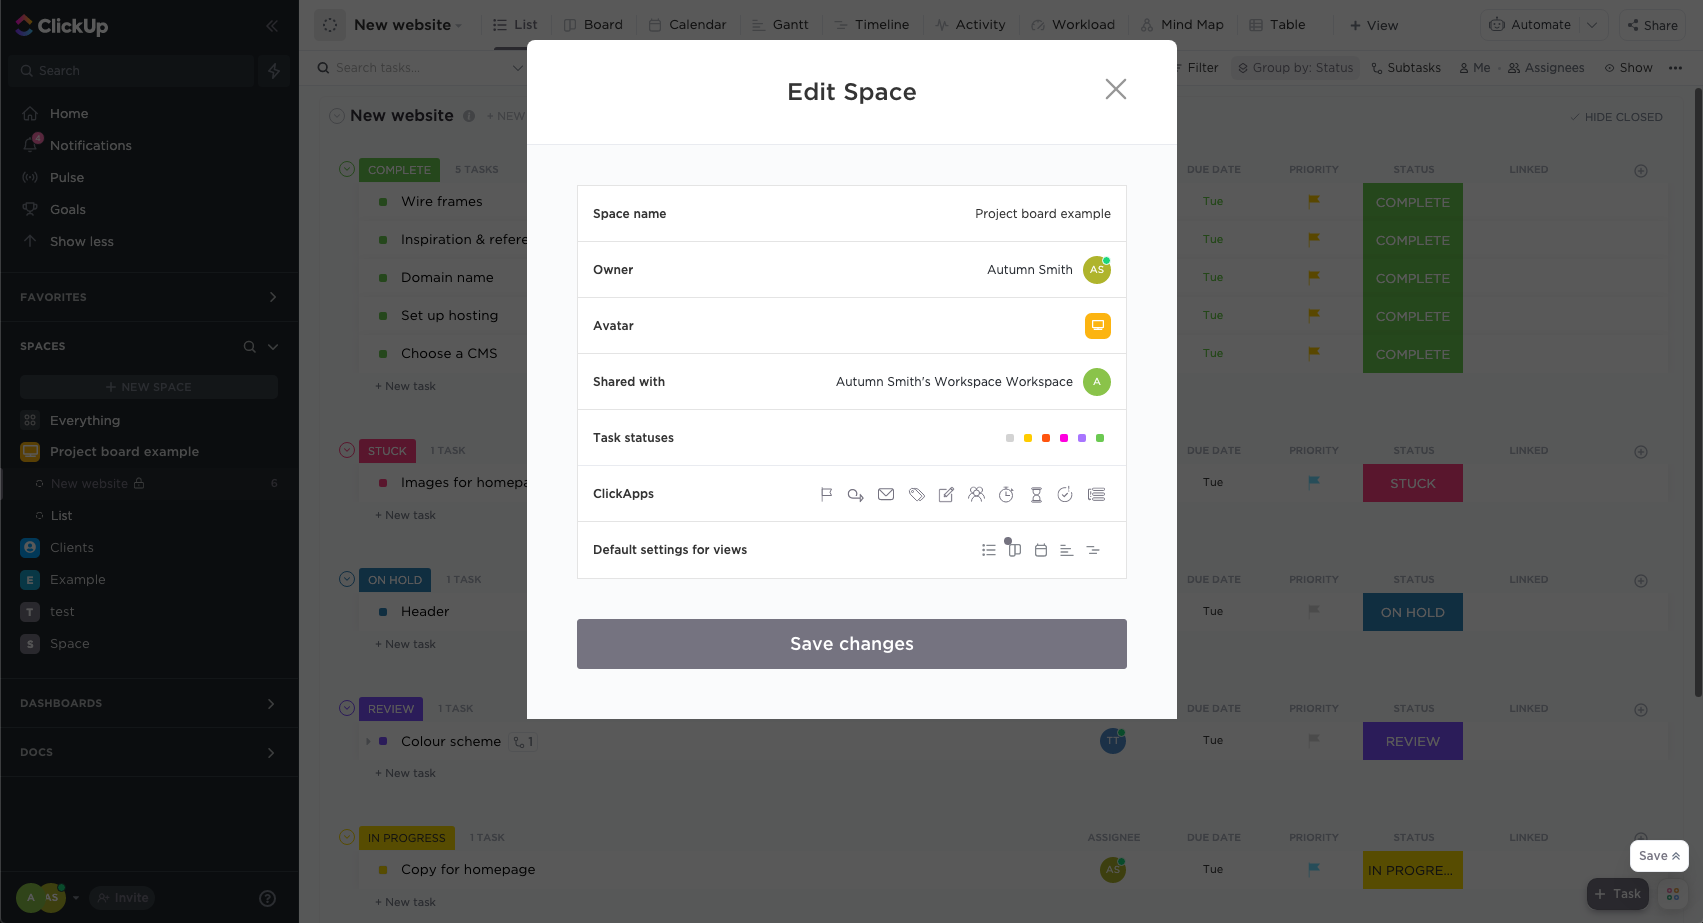The image size is (1703, 923).
Task: Toggle the List view default setting
Action: 989,549
